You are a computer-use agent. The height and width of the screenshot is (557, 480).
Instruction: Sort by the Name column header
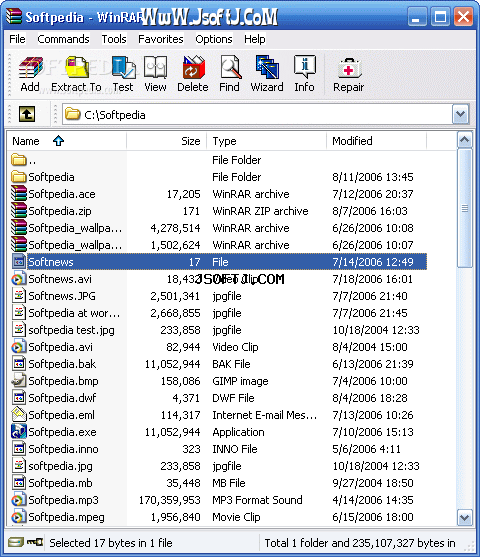67,141
